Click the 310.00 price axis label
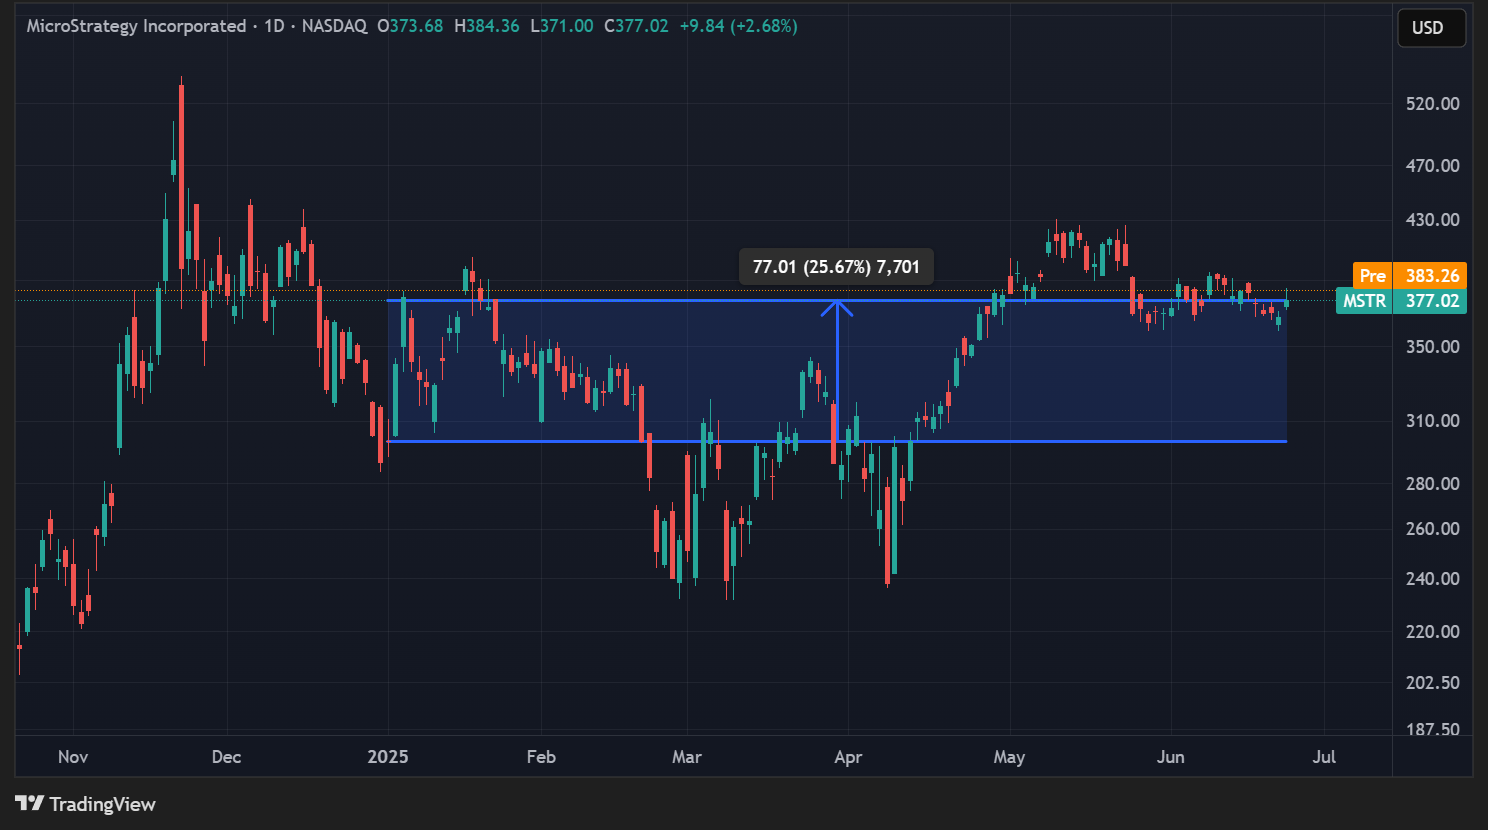The width and height of the screenshot is (1488, 830). click(1432, 421)
